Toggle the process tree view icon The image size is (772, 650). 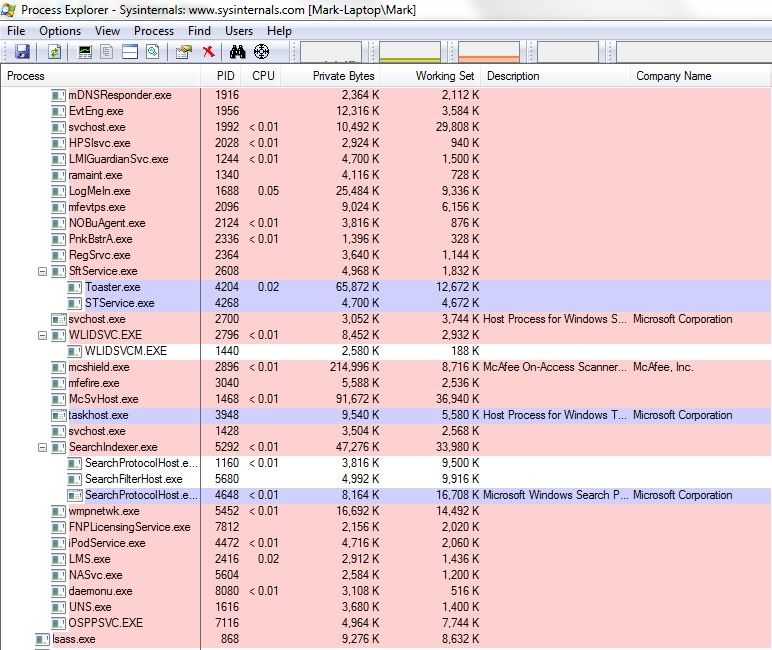tap(106, 52)
